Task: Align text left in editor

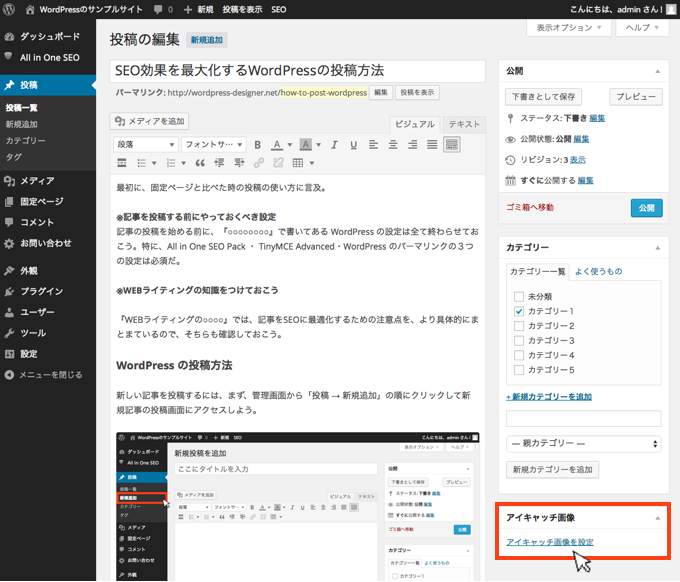Action: tap(373, 144)
